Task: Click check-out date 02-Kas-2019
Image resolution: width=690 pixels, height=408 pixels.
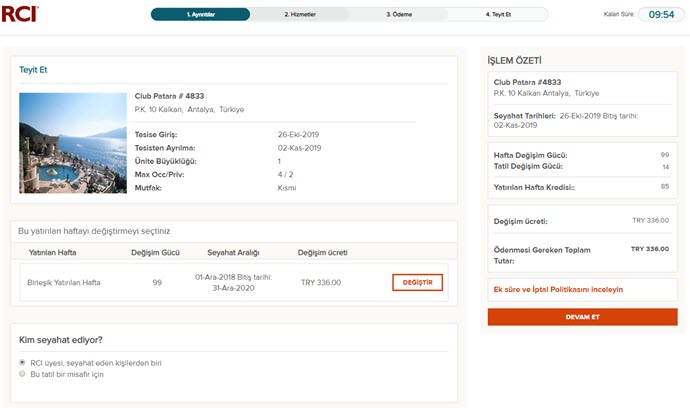Action: coord(299,148)
